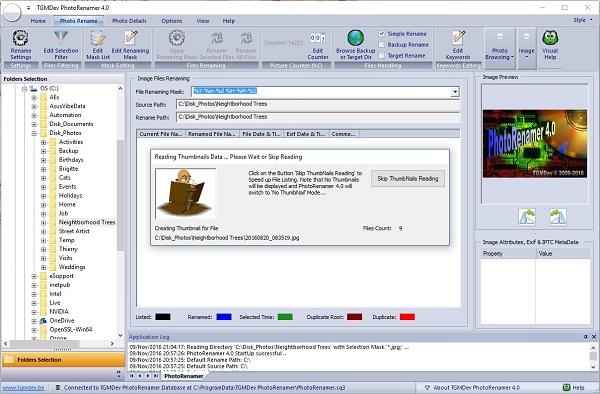Click the Renamed blue color swatch
The width and height of the screenshot is (600, 394).
click(224, 317)
